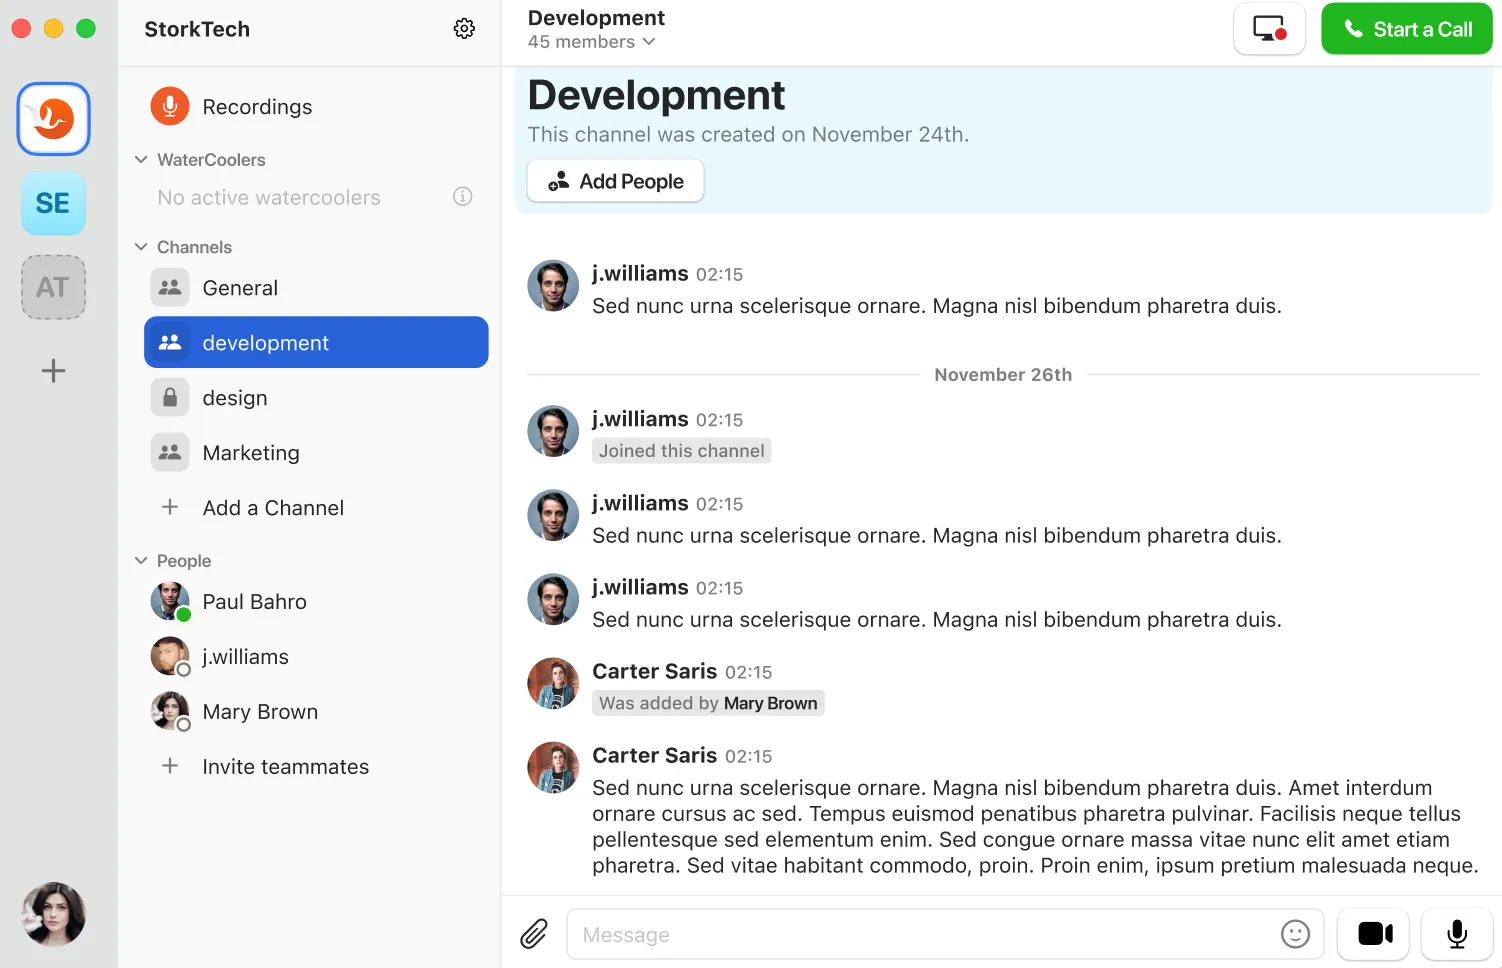Screen dimensions: 1502x968
Task: Start screen sharing with the monitor icon
Action: 1269,29
